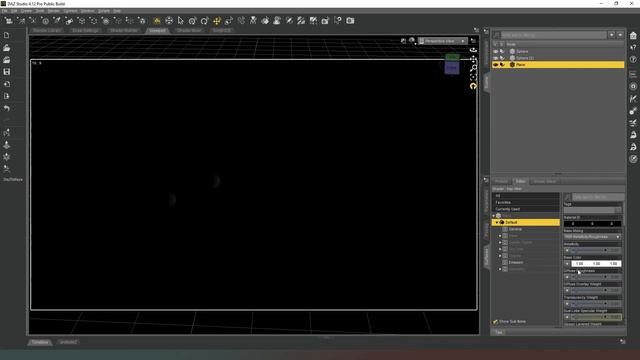Click the yellow reset view icon

(473, 86)
